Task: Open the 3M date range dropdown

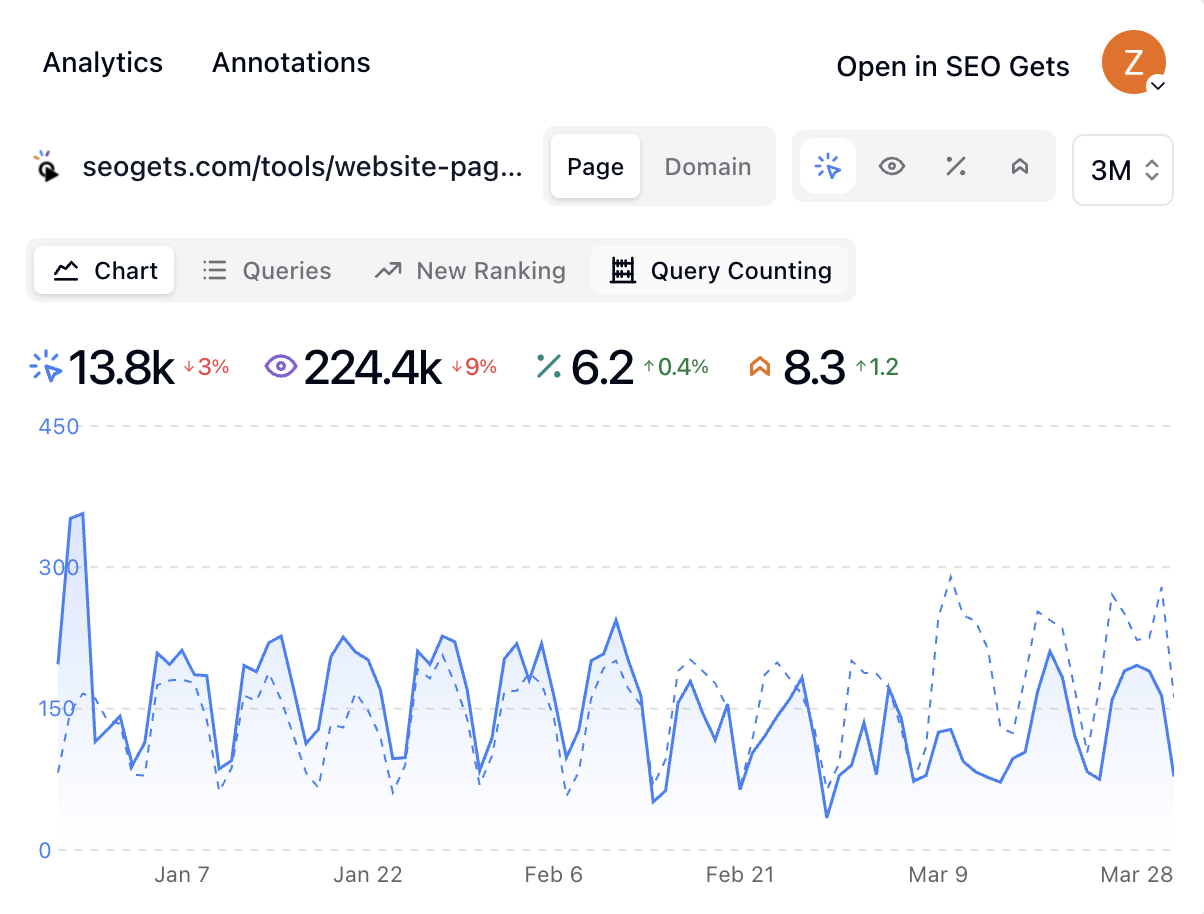Action: tap(1122, 170)
